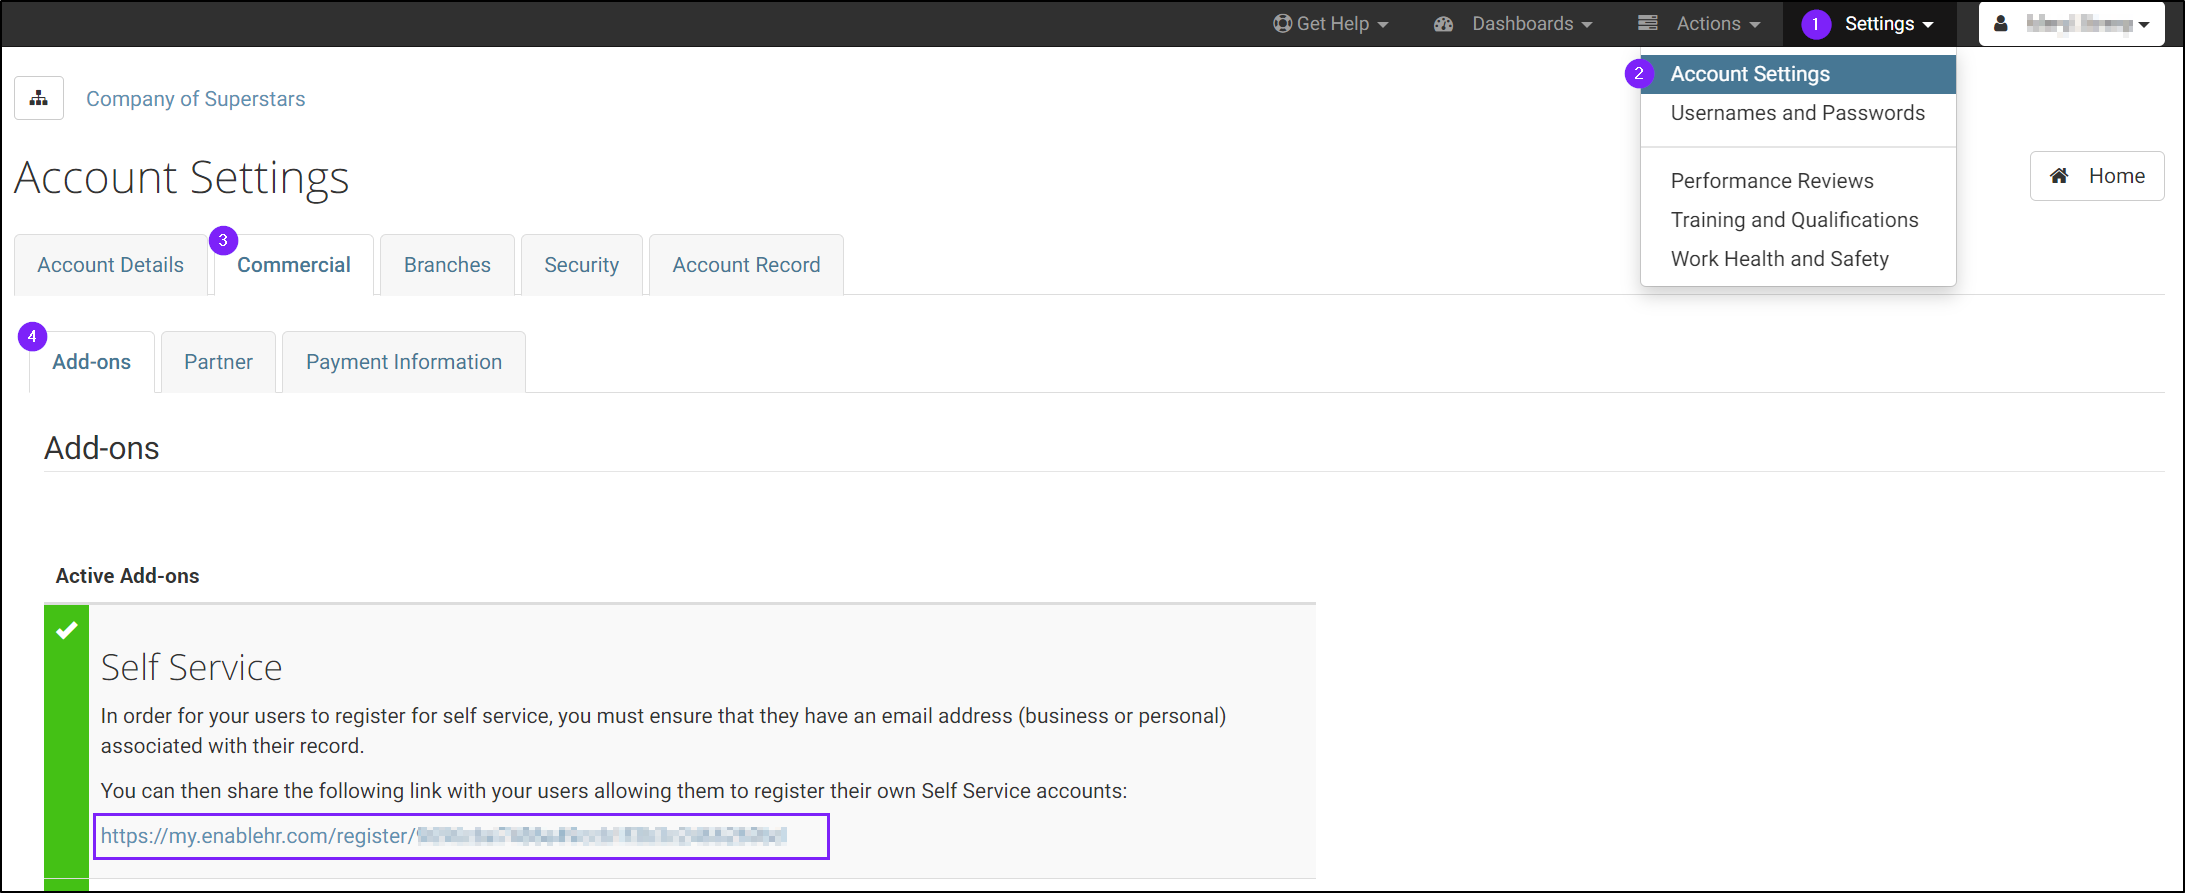The image size is (2185, 893).
Task: Click the Company of Superstars link
Action: pyautogui.click(x=195, y=99)
